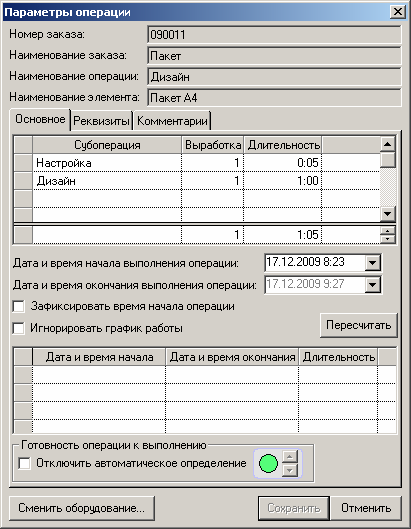Screen dimensions: 411x529
Task: Click the Наименование операции field Дизайн
Action: 274,77
